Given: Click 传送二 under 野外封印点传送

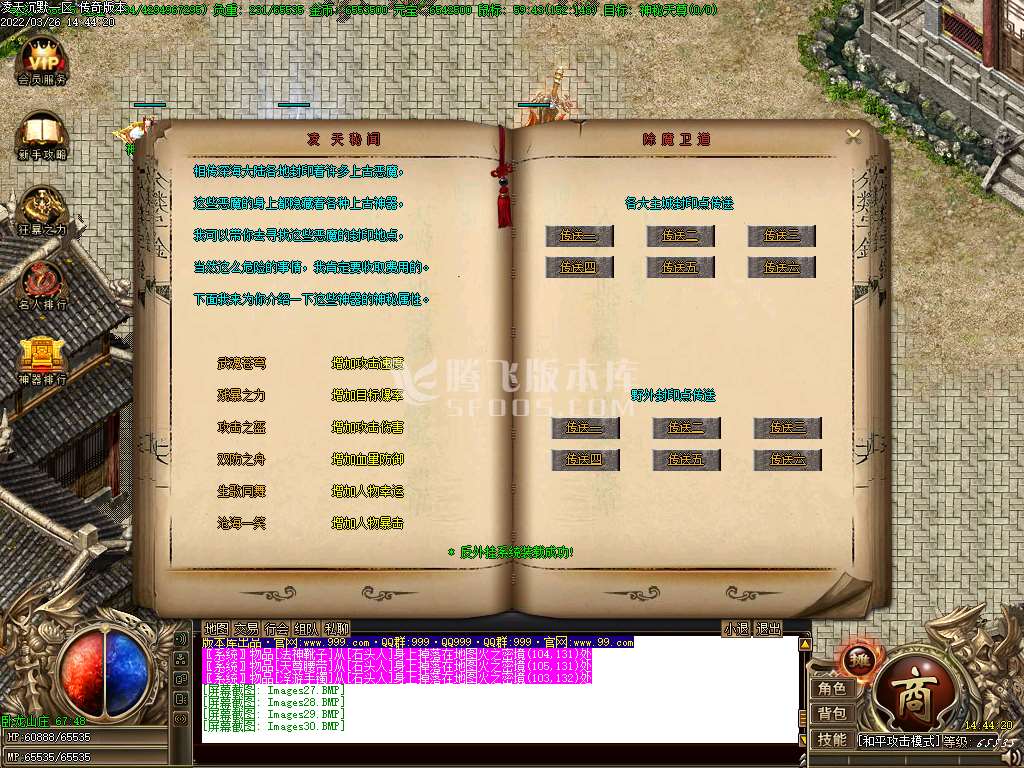Looking at the screenshot, I should point(686,428).
